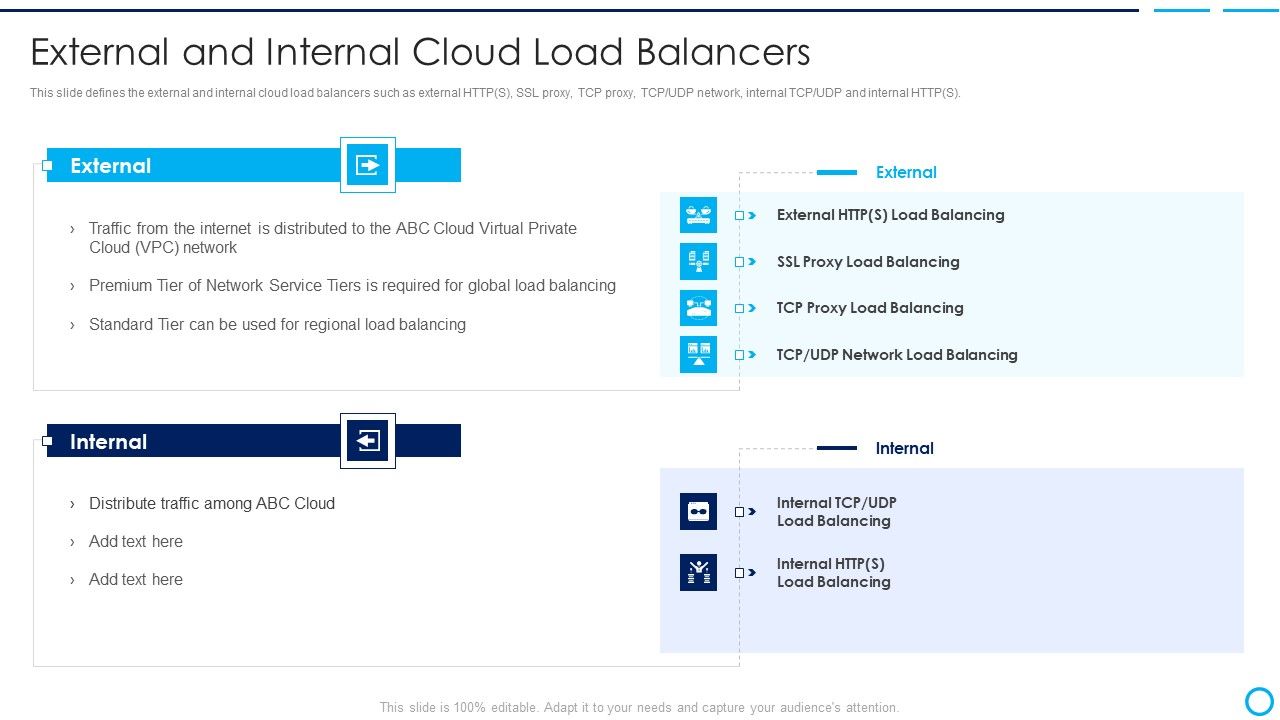Screen dimensions: 1280x720
Task: Click the incoming arrow icon beside Internal header
Action: (367, 440)
